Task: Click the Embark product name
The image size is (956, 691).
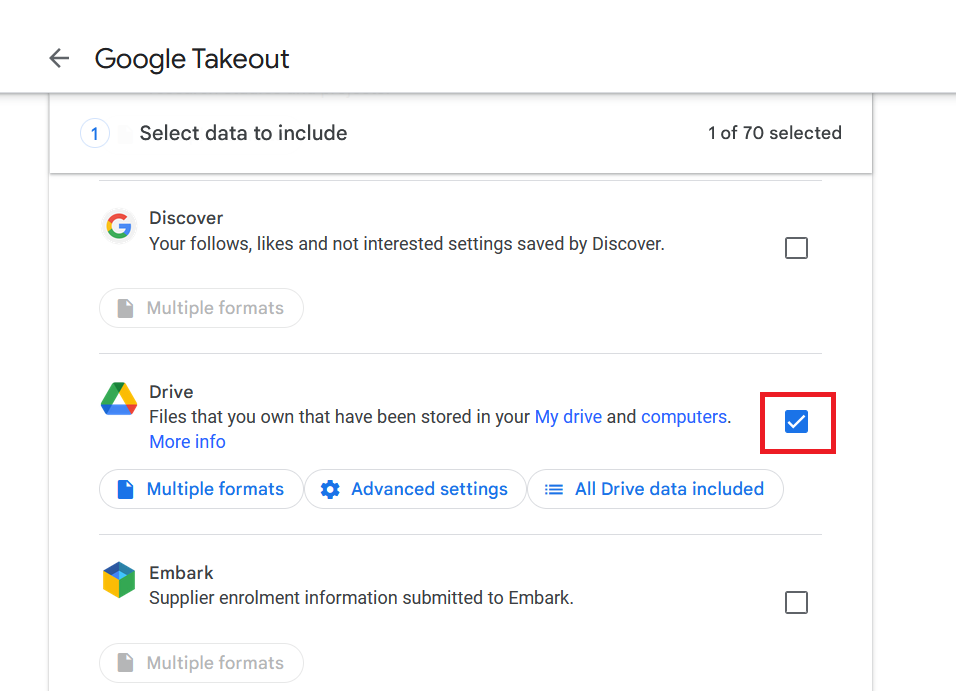Action: [181, 573]
